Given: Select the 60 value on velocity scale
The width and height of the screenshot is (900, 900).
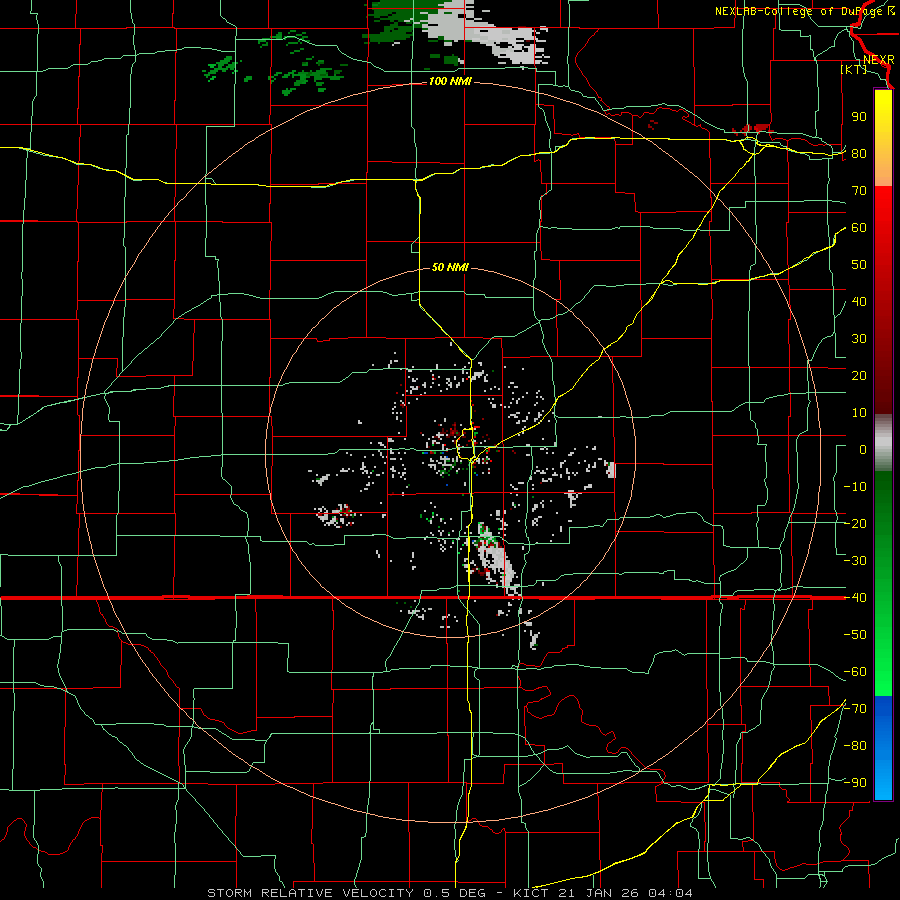Looking at the screenshot, I should 859,228.
